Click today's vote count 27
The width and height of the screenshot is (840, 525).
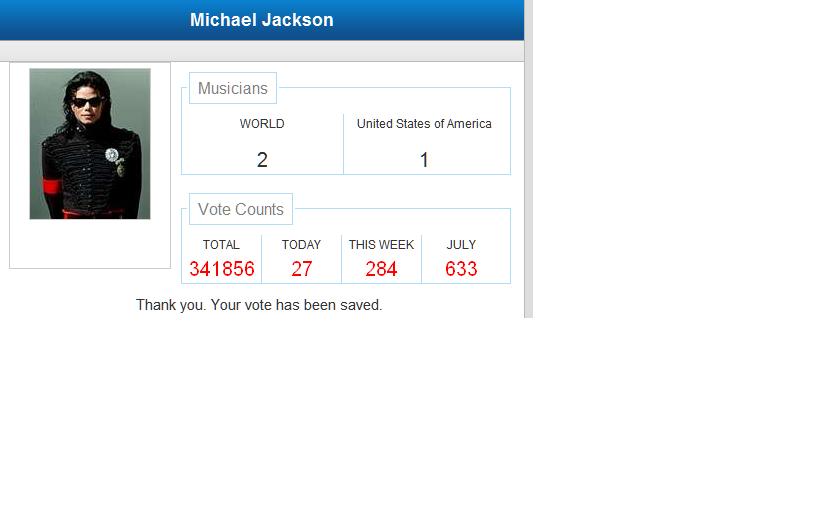click(301, 269)
